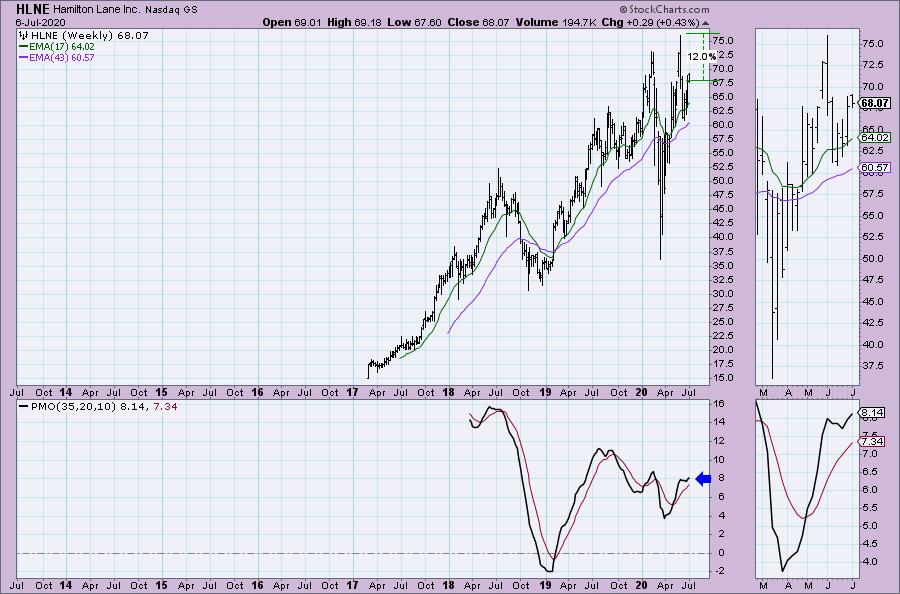
Task: Select the Close 68.07 header value
Action: click(478, 22)
